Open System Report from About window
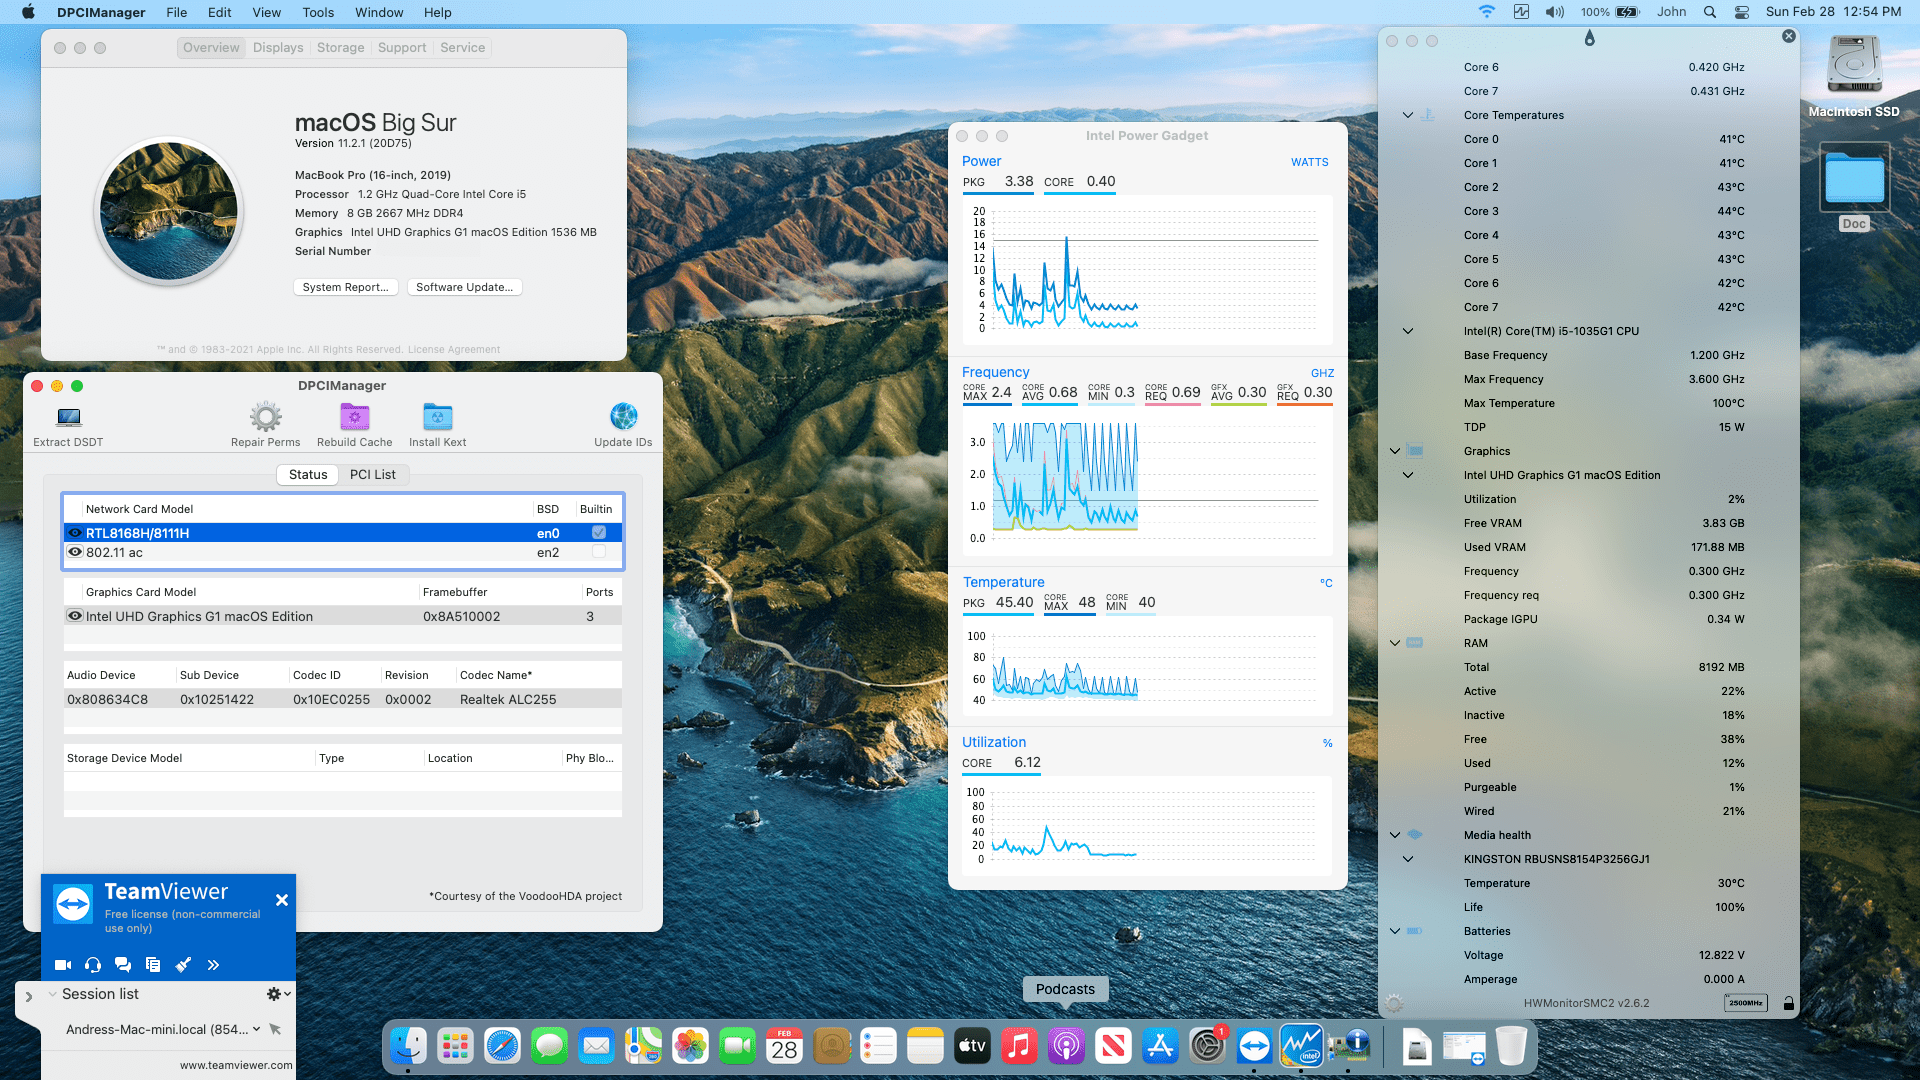This screenshot has width=1920, height=1080. 345,287
